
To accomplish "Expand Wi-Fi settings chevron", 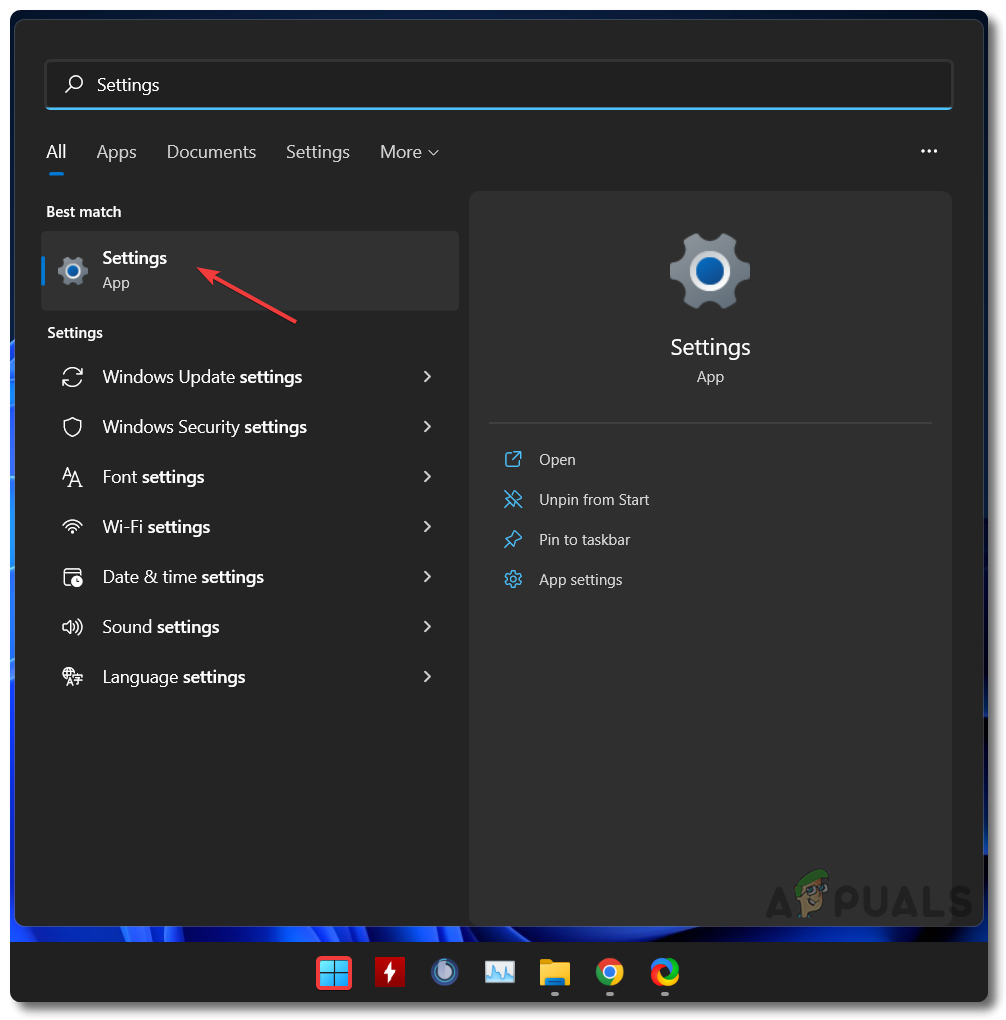I will tap(427, 527).
